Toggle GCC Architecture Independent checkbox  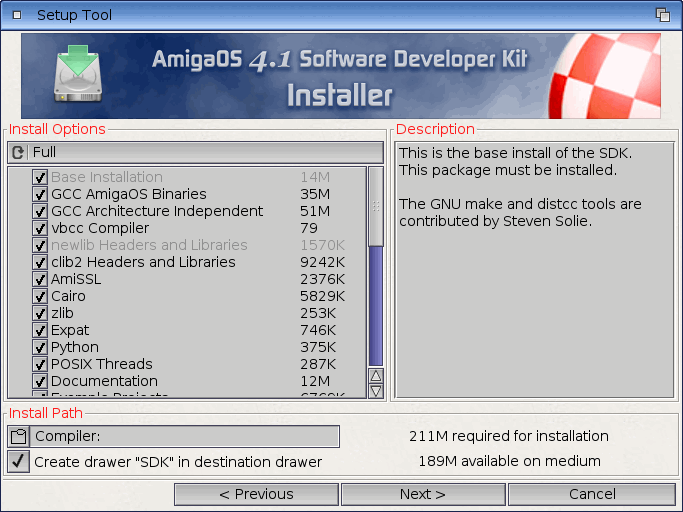tap(40, 211)
